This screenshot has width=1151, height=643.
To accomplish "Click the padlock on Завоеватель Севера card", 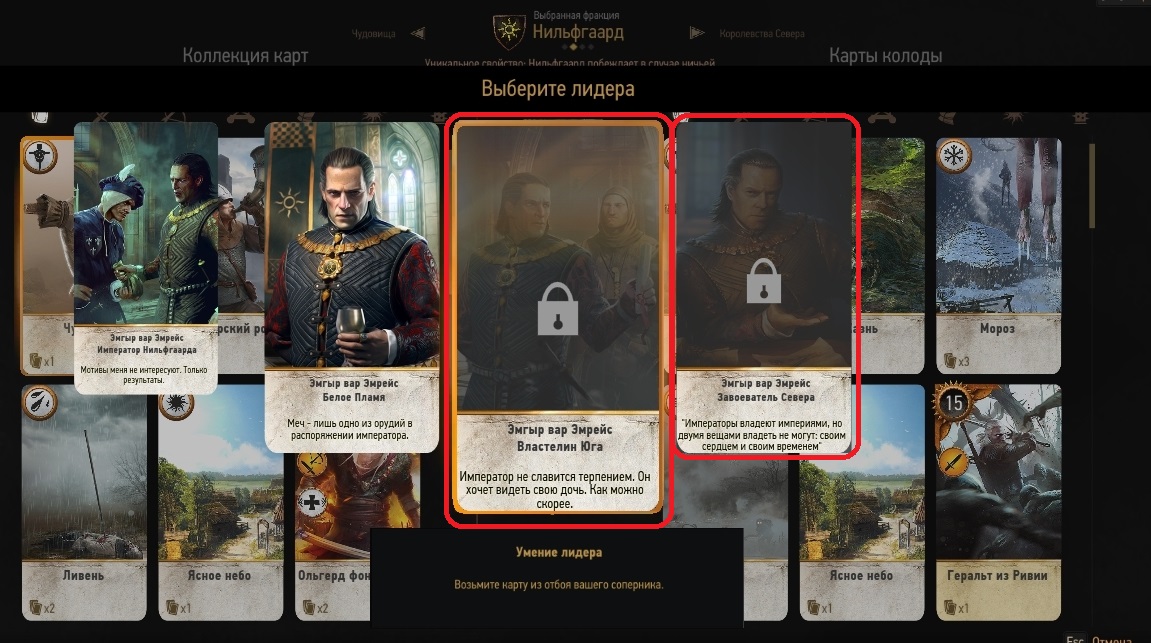I will pyautogui.click(x=763, y=281).
